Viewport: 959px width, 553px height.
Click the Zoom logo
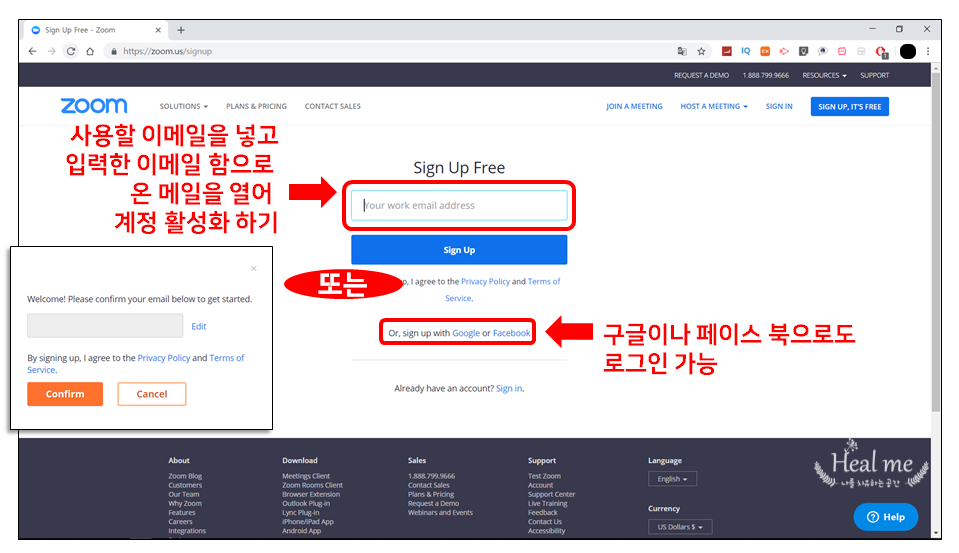94,106
